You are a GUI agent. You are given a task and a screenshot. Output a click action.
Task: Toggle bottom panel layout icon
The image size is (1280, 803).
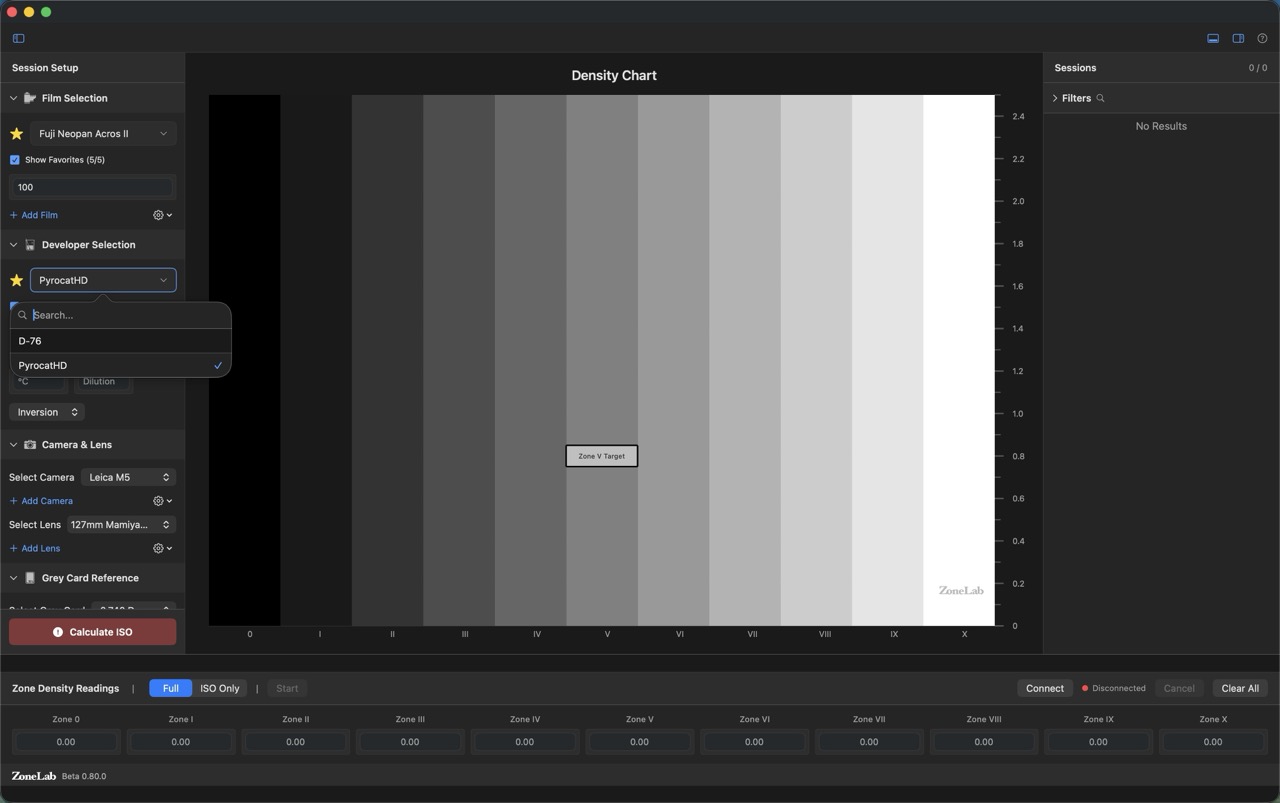pyautogui.click(x=1213, y=38)
